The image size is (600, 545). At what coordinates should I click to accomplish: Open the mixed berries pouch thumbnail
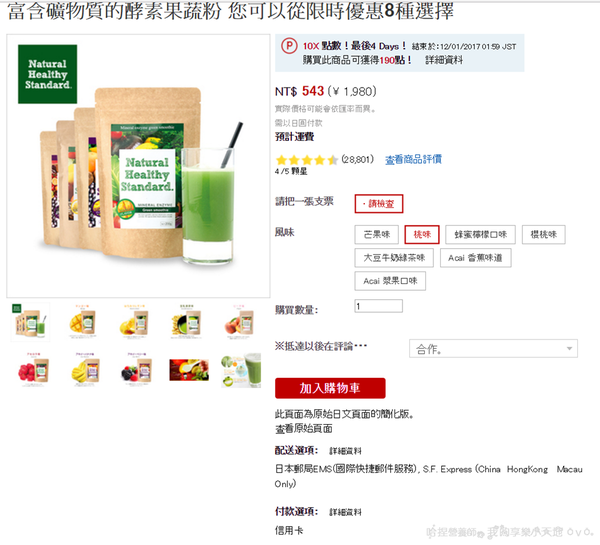click(136, 370)
